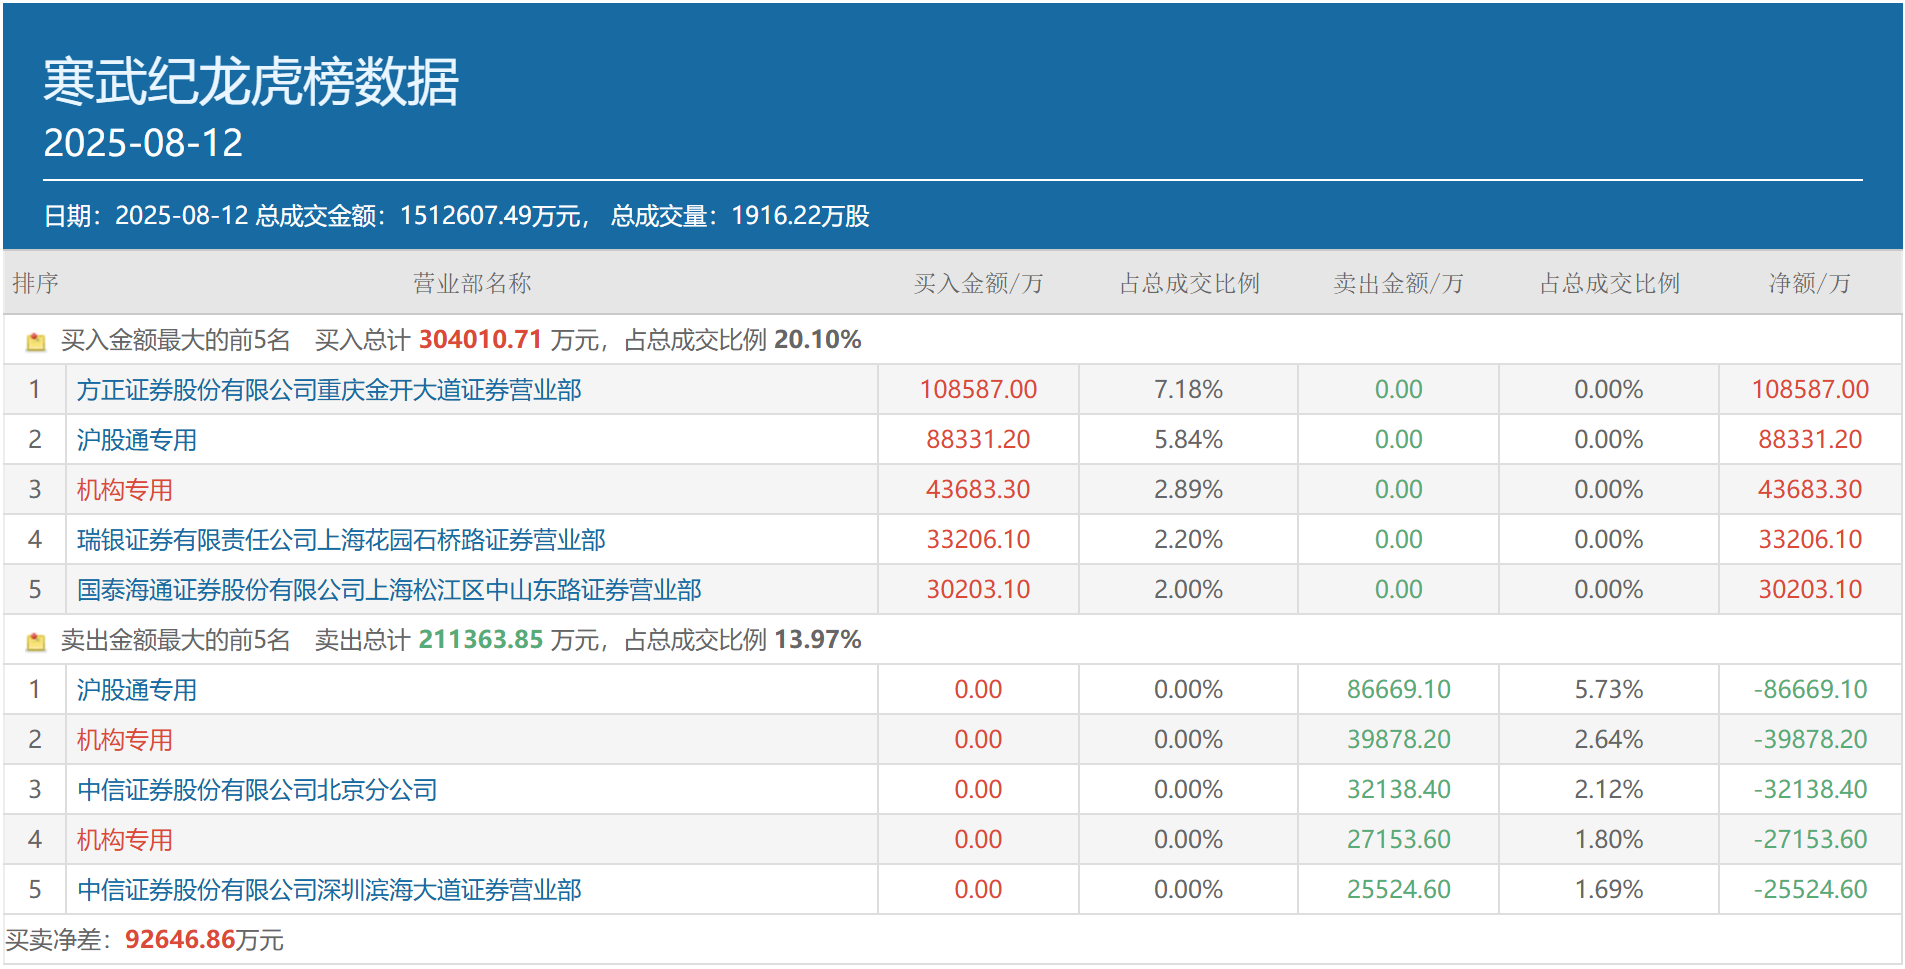Open 机构专用 link with 43683.30 buy amount
Viewport: 1905px width, 969px height.
pos(125,490)
